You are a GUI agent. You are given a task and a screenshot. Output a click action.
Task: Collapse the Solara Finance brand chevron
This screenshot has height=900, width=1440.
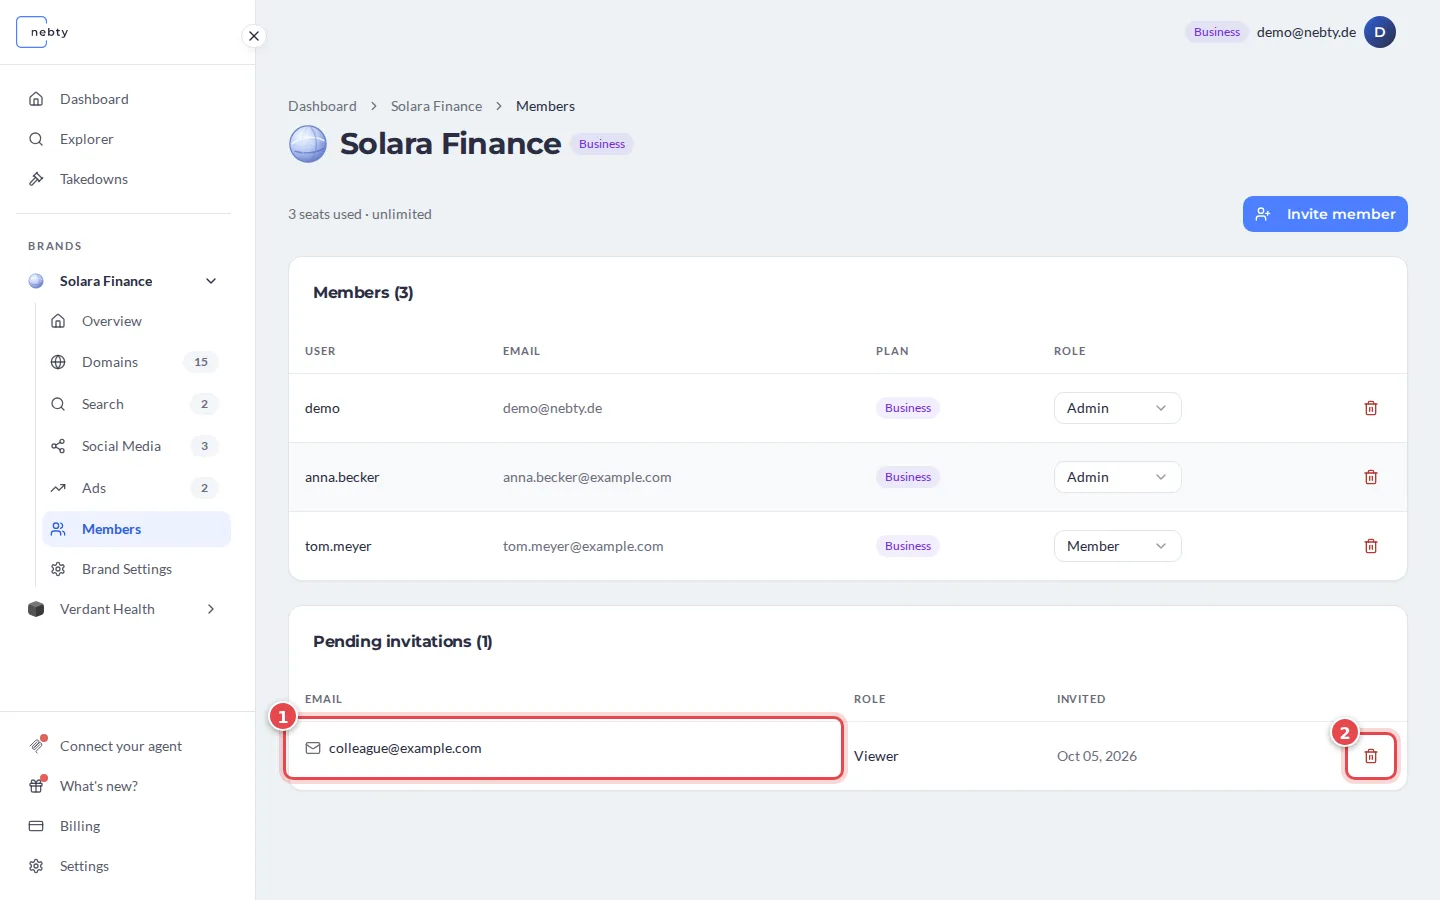pos(211,281)
